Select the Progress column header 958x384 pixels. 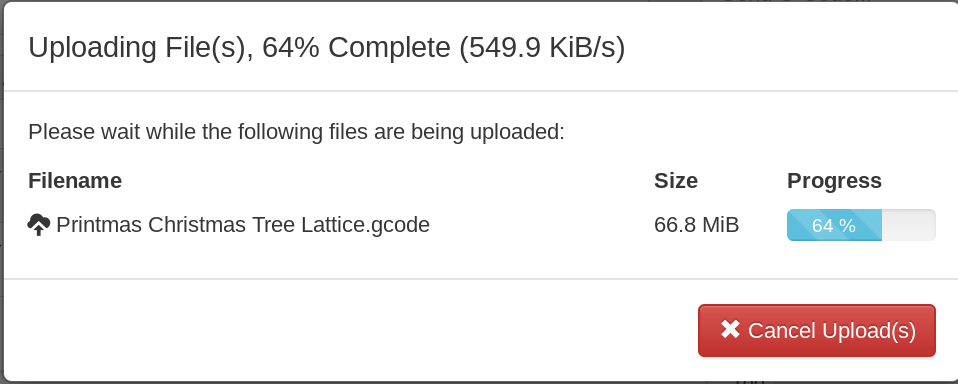[x=834, y=181]
